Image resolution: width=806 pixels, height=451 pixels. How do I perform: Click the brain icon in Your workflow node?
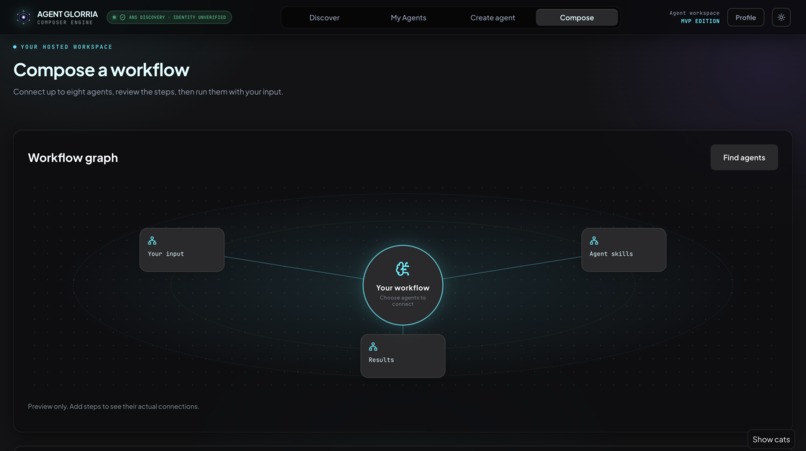click(402, 269)
